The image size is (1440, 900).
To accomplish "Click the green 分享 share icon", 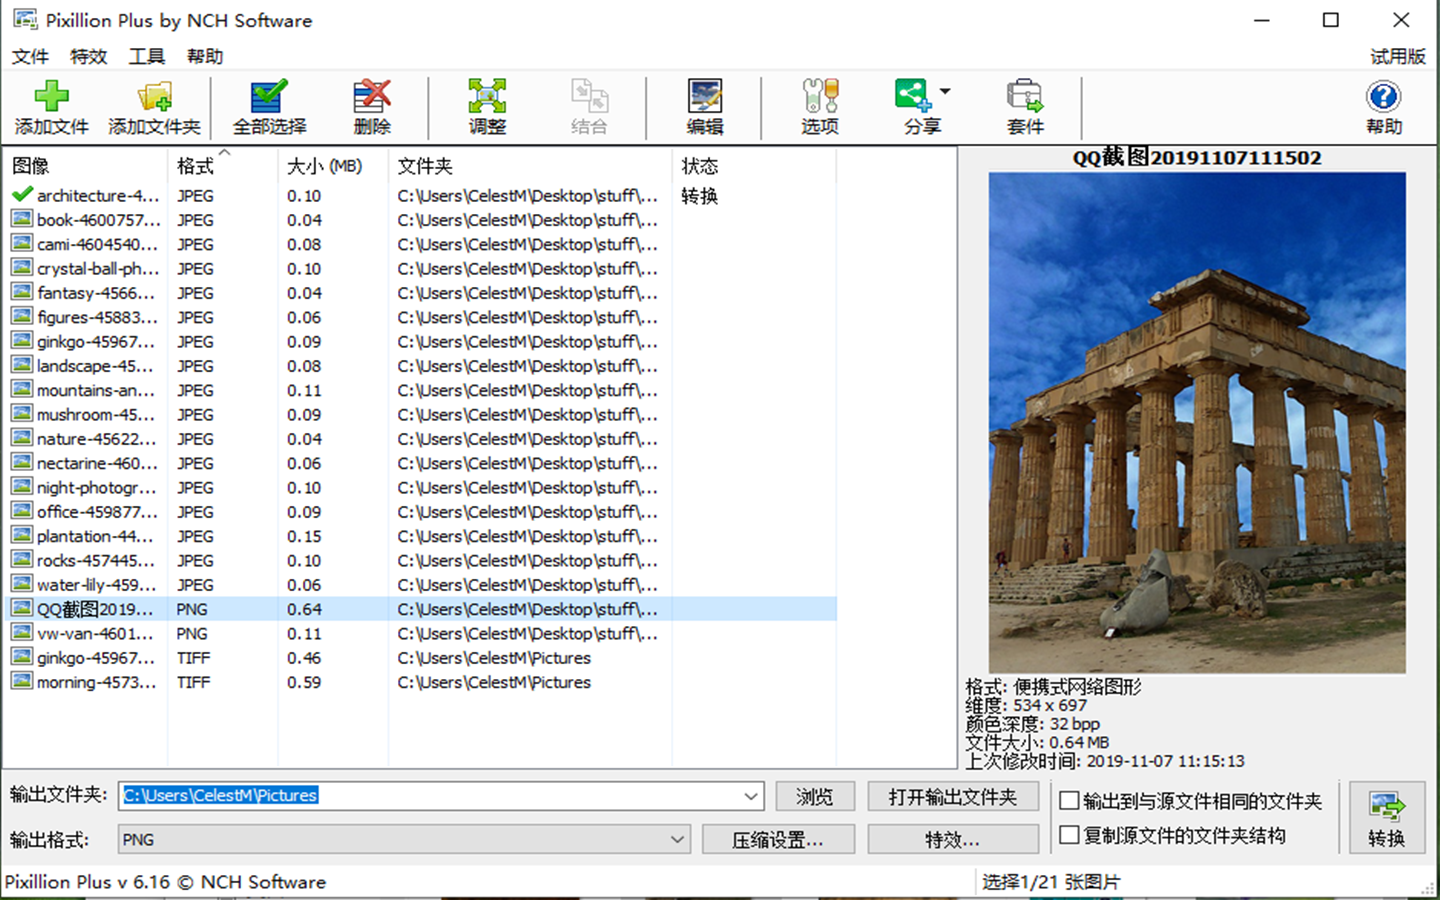I will [x=911, y=100].
